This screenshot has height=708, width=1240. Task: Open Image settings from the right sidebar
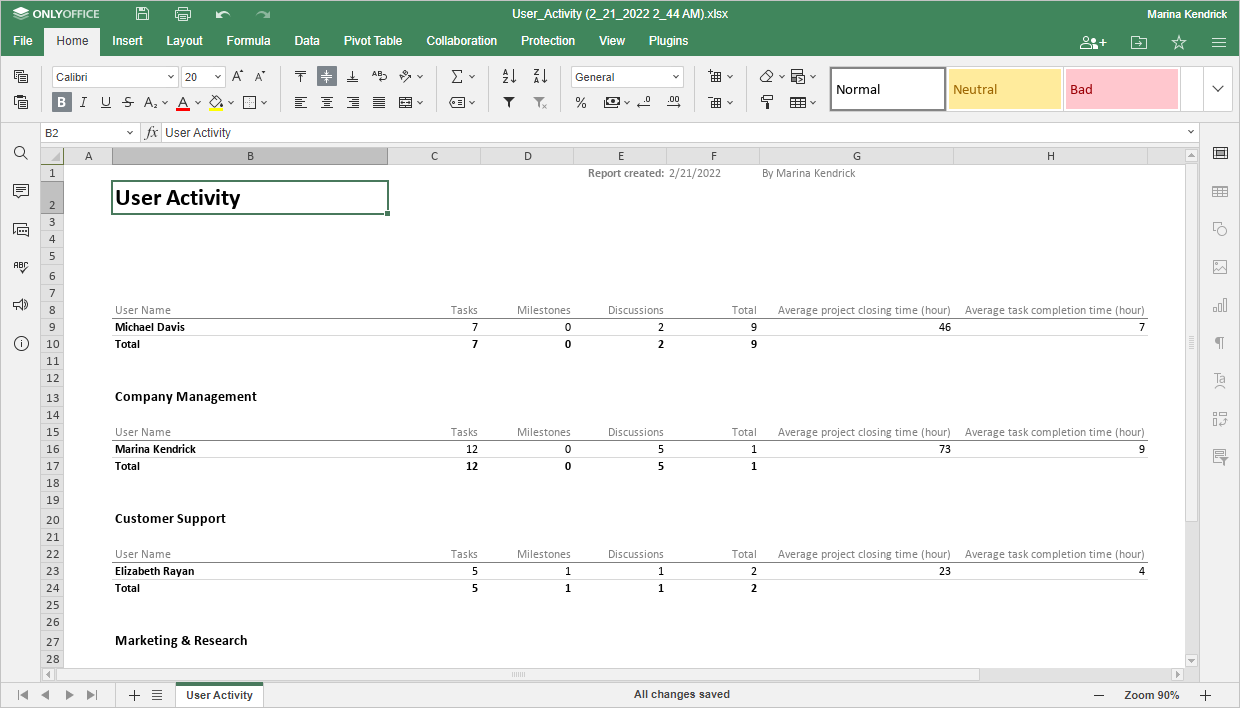(x=1220, y=267)
